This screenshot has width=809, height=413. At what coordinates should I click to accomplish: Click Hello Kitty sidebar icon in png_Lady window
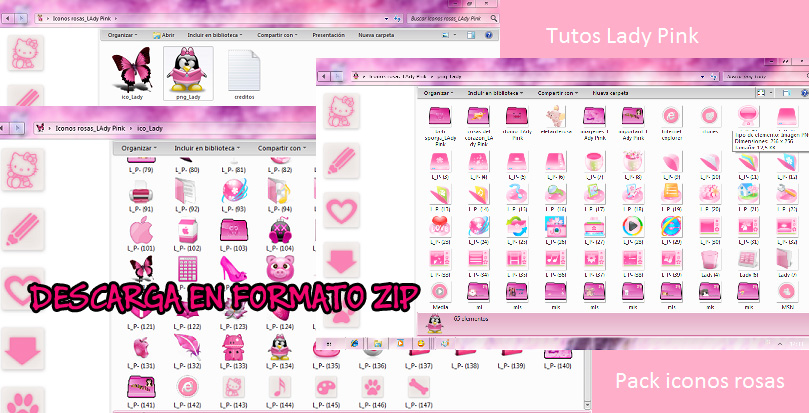point(341,111)
